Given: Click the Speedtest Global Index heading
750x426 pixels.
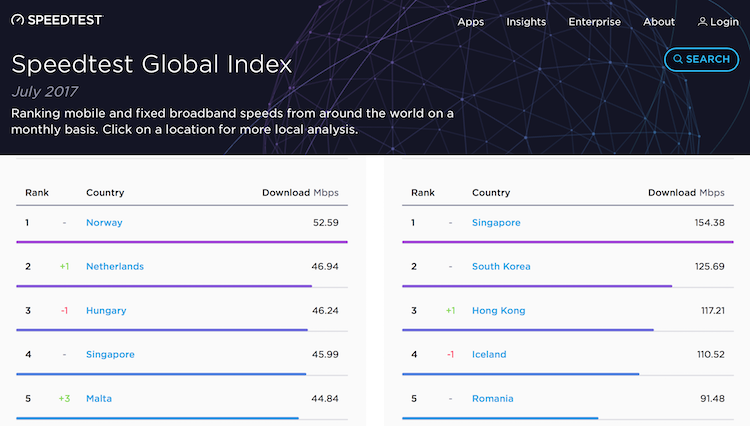Looking at the screenshot, I should click(151, 65).
